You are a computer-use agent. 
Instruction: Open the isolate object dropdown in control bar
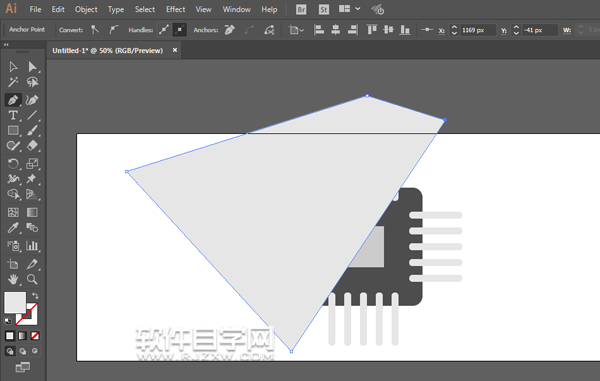coord(296,30)
